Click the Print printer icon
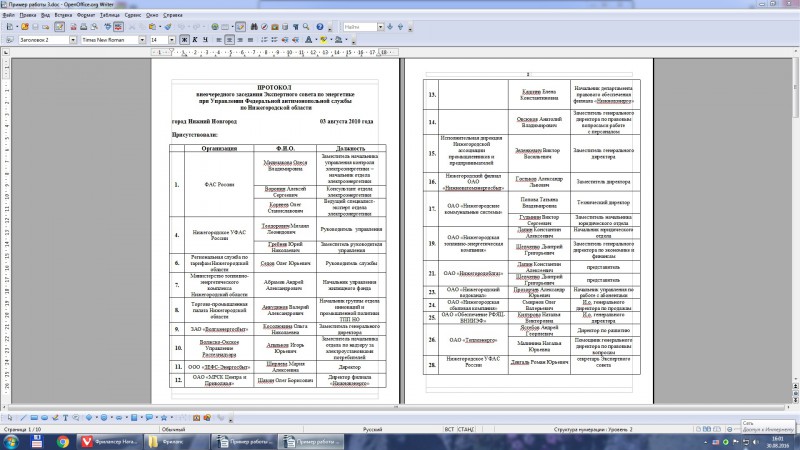Screen dimensions: 800x450 click(x=84, y=27)
